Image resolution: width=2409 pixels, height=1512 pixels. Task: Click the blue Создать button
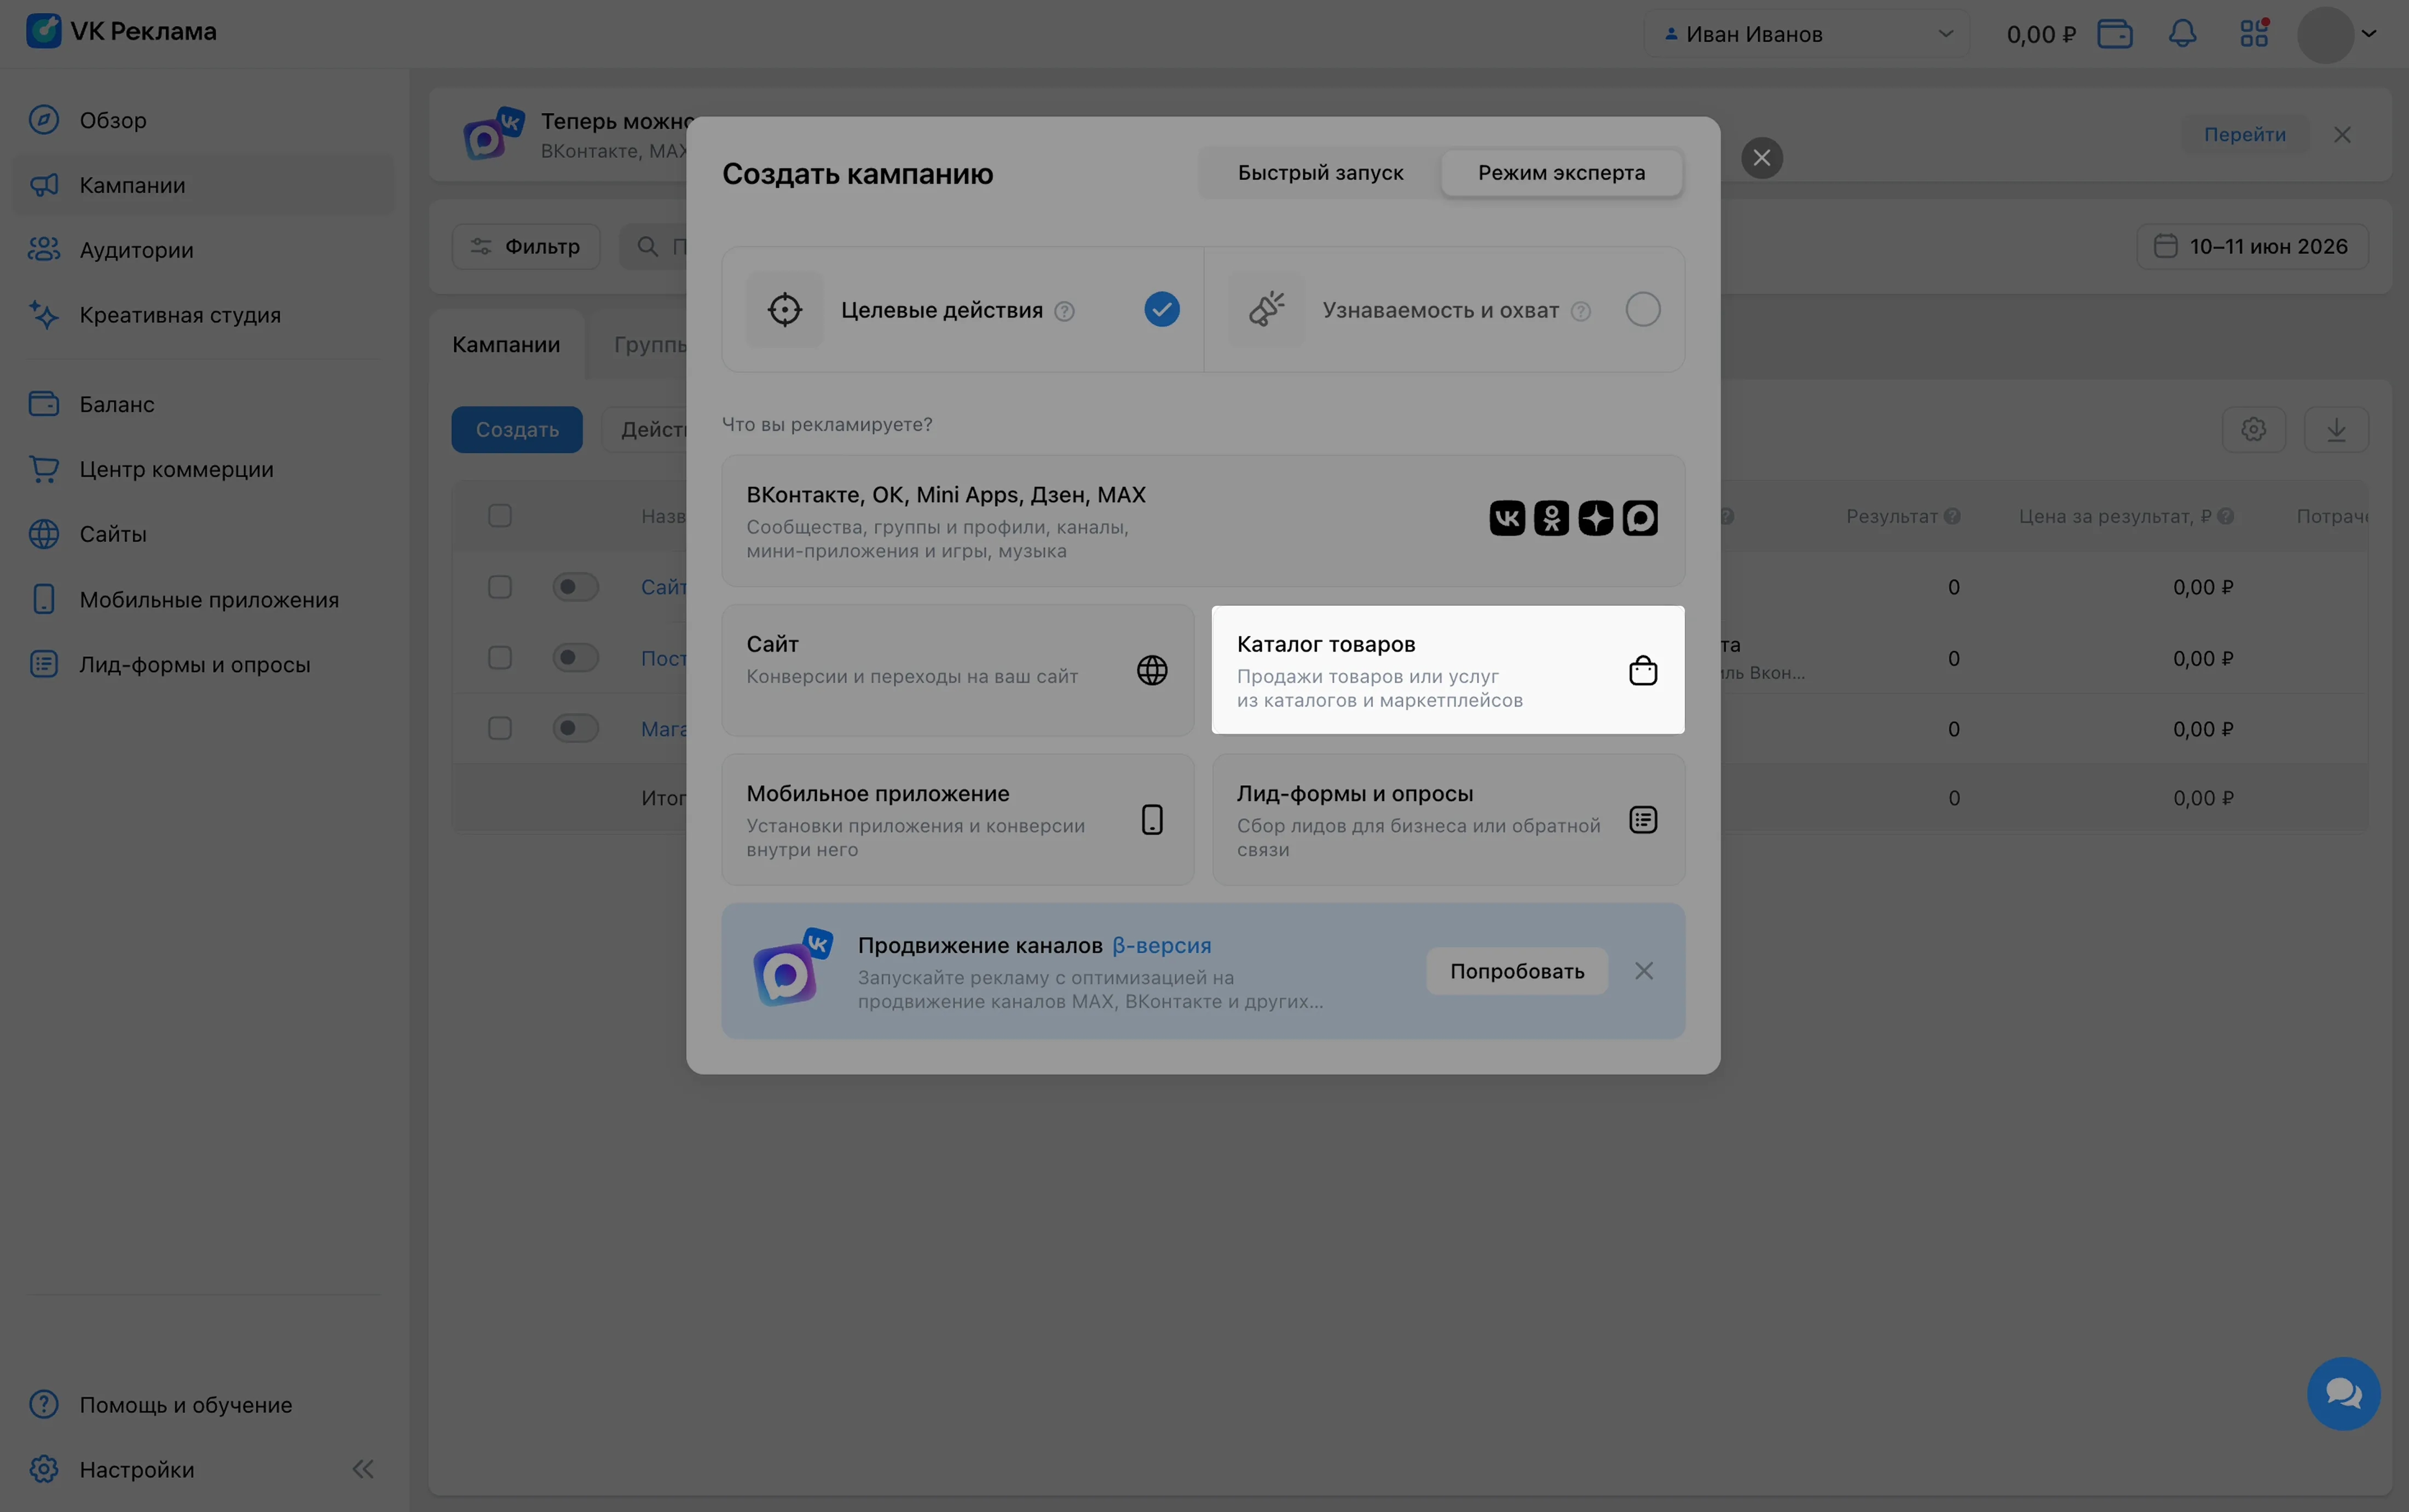tap(517, 430)
